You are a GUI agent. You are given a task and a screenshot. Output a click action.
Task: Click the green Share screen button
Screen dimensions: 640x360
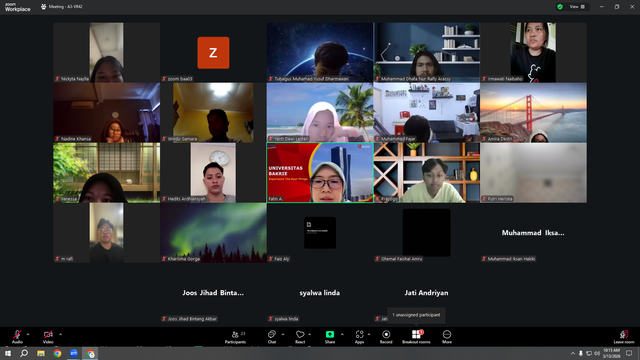tap(330, 337)
